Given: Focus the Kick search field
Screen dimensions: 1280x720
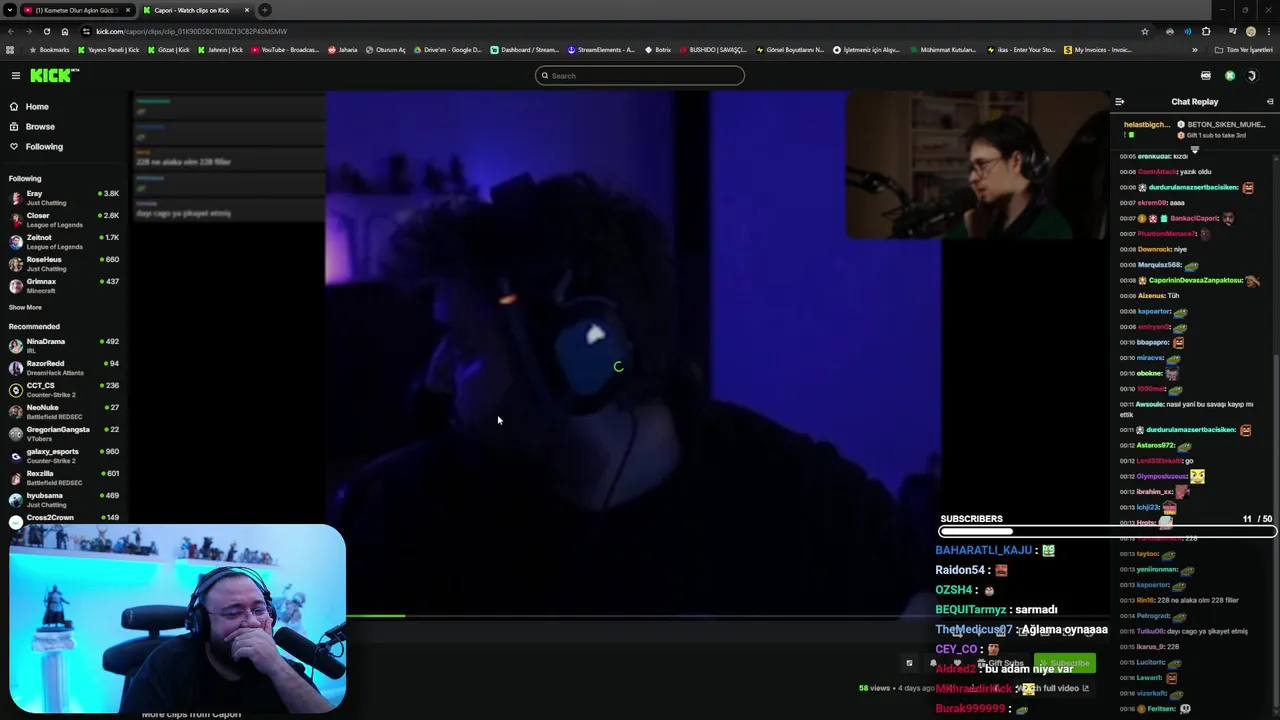Looking at the screenshot, I should (x=640, y=75).
